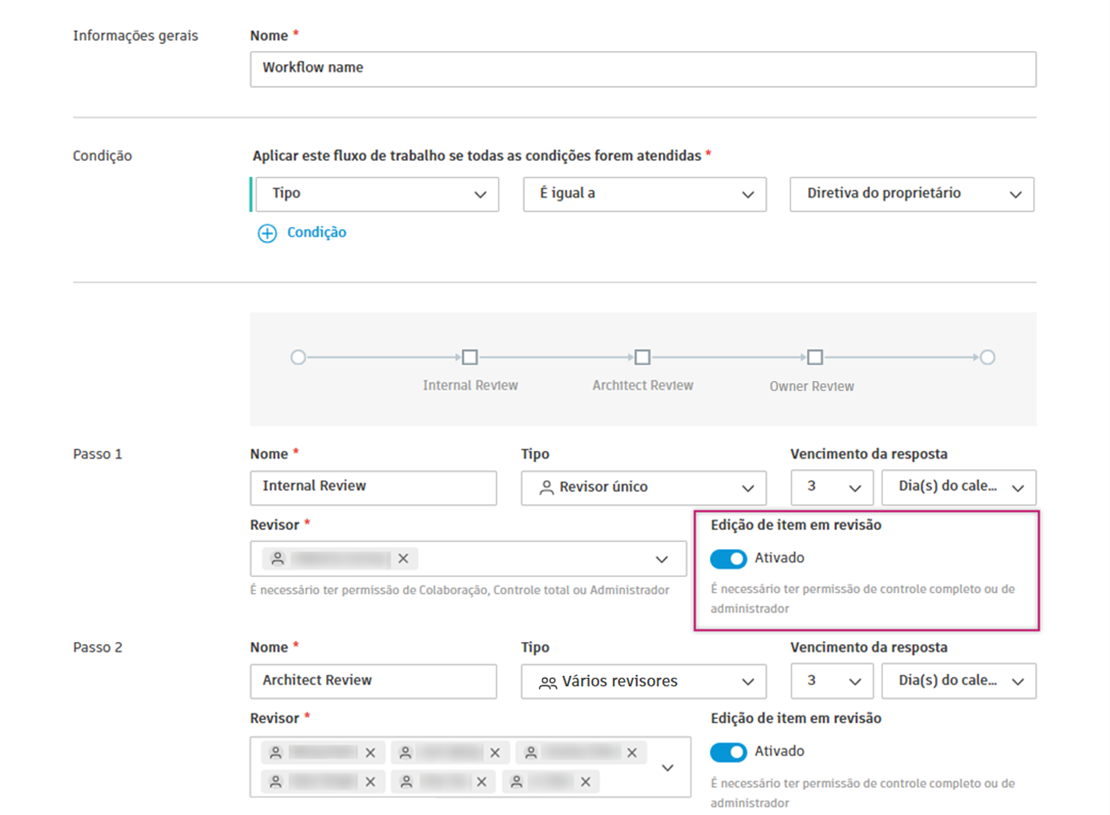The image size is (1110, 815).
Task: Disable item editing toggle in Passo 2
Action: 729,752
